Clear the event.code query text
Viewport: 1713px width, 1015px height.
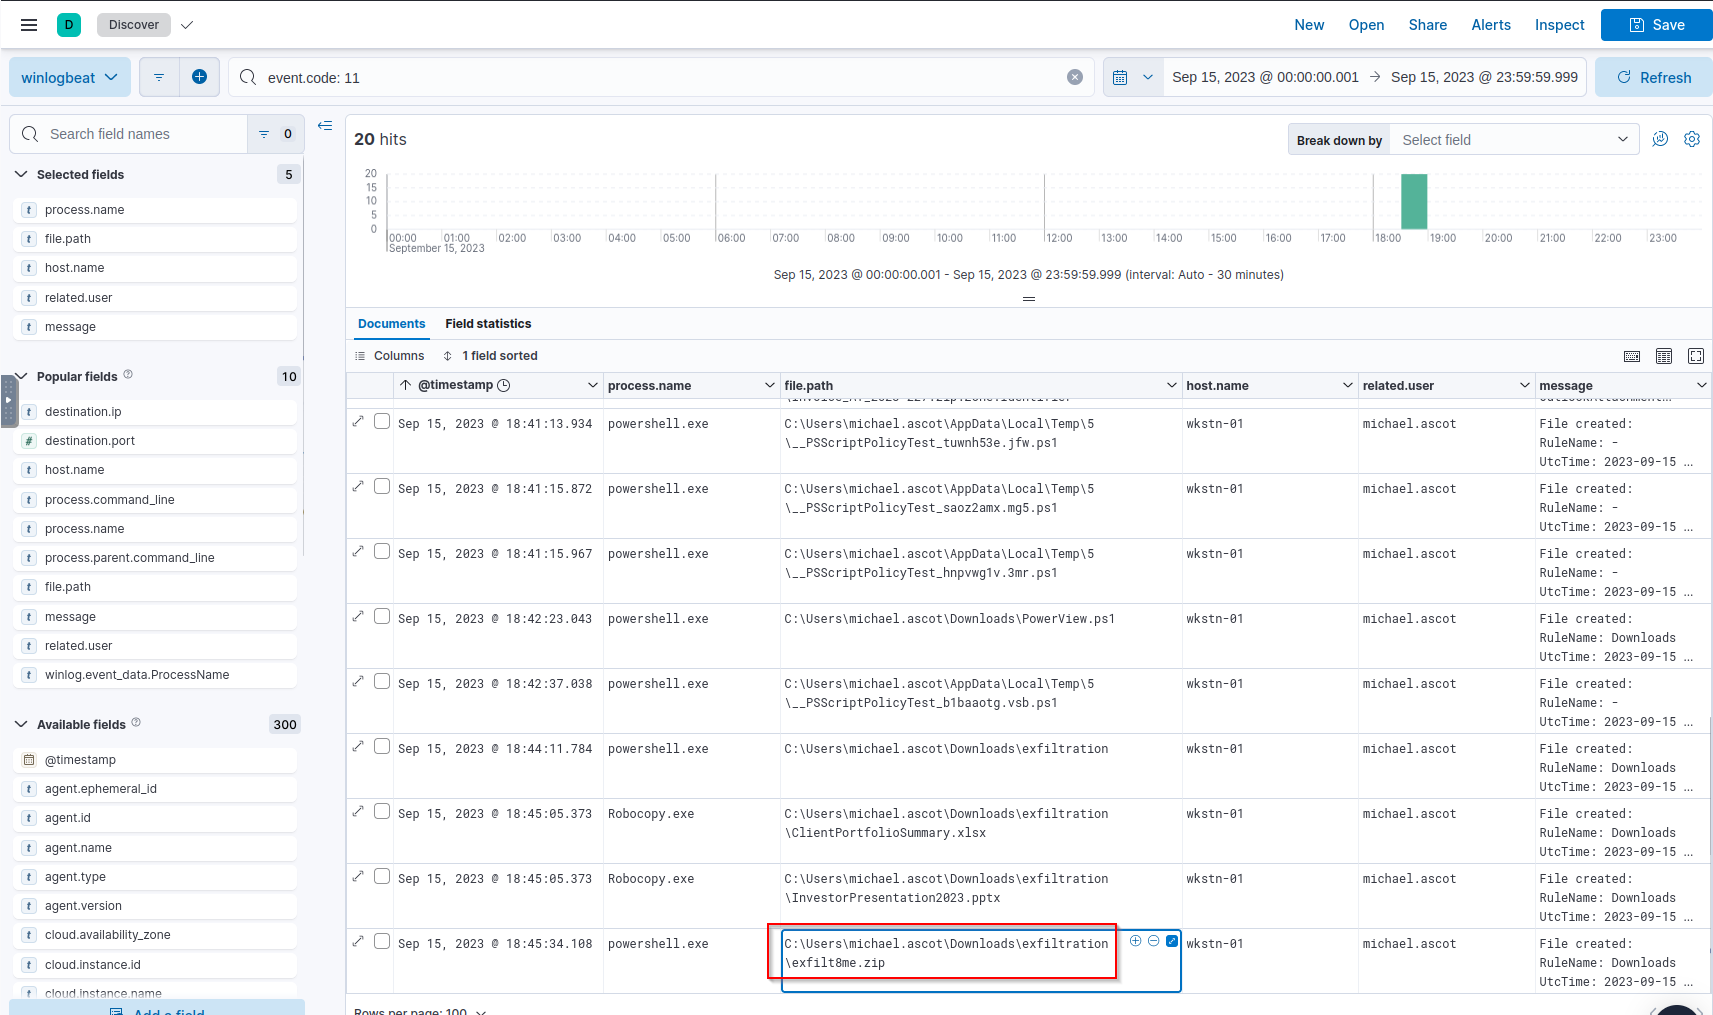[x=1075, y=77]
